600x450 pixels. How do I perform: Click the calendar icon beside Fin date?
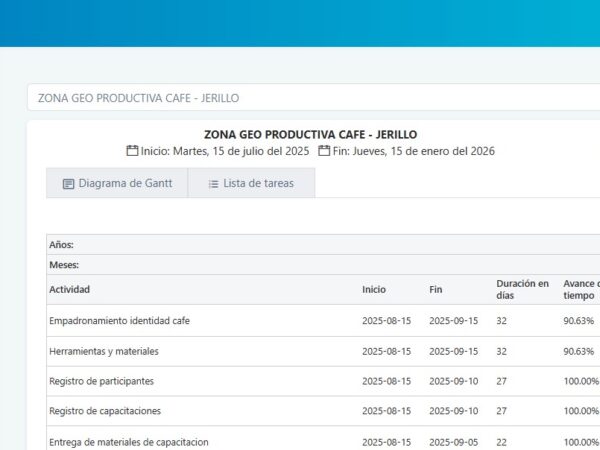point(324,151)
